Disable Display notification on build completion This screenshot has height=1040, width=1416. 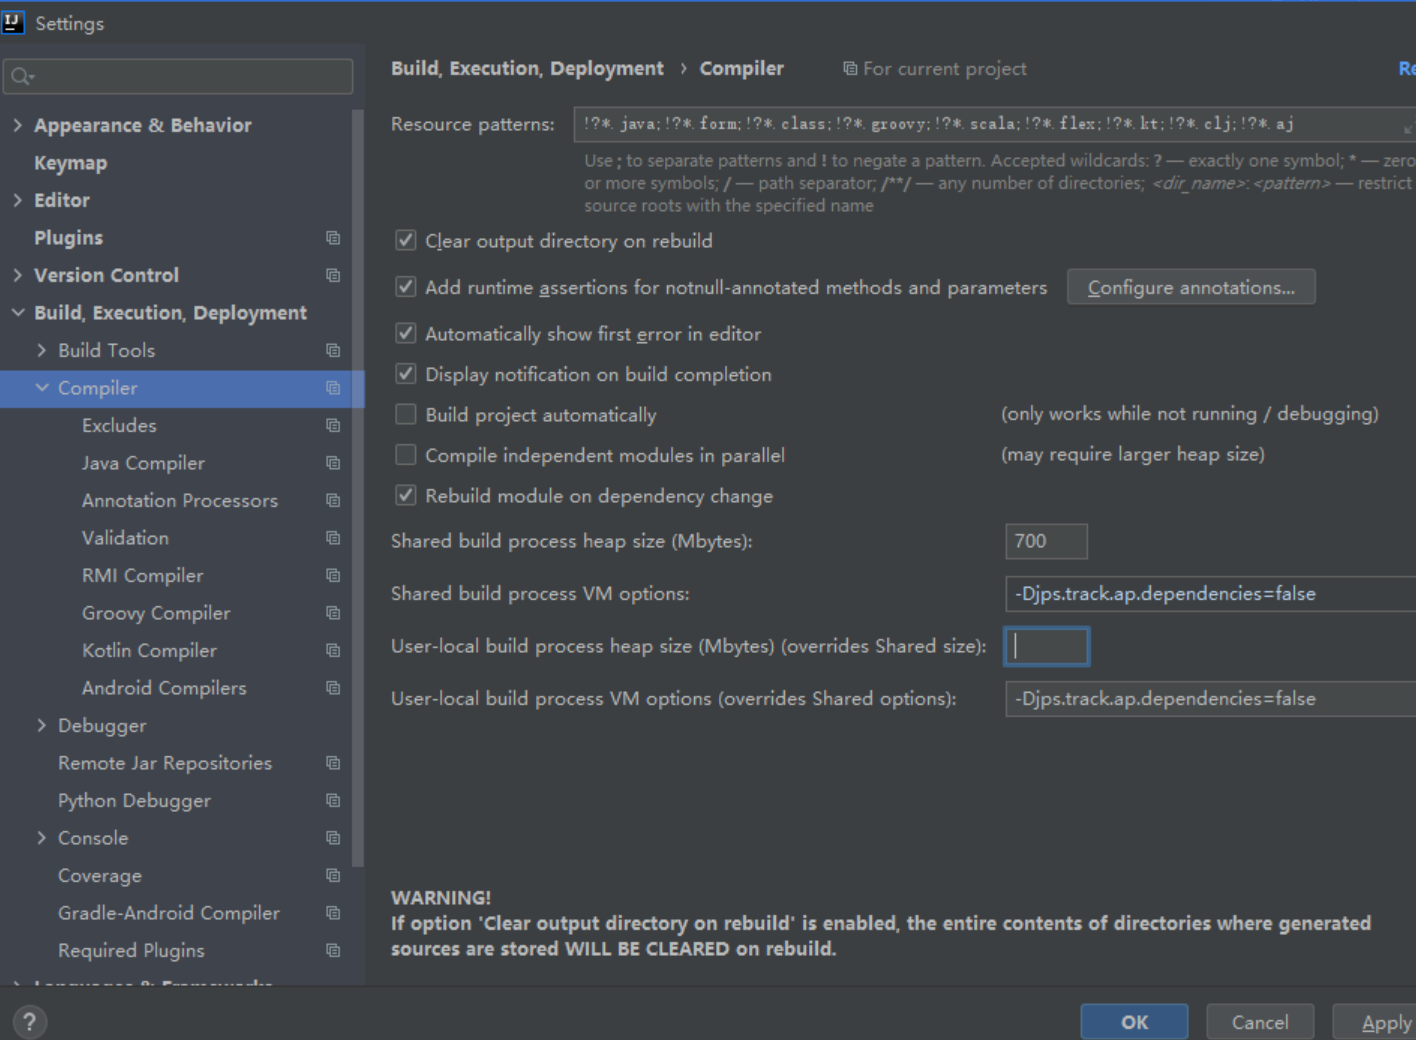pyautogui.click(x=405, y=374)
